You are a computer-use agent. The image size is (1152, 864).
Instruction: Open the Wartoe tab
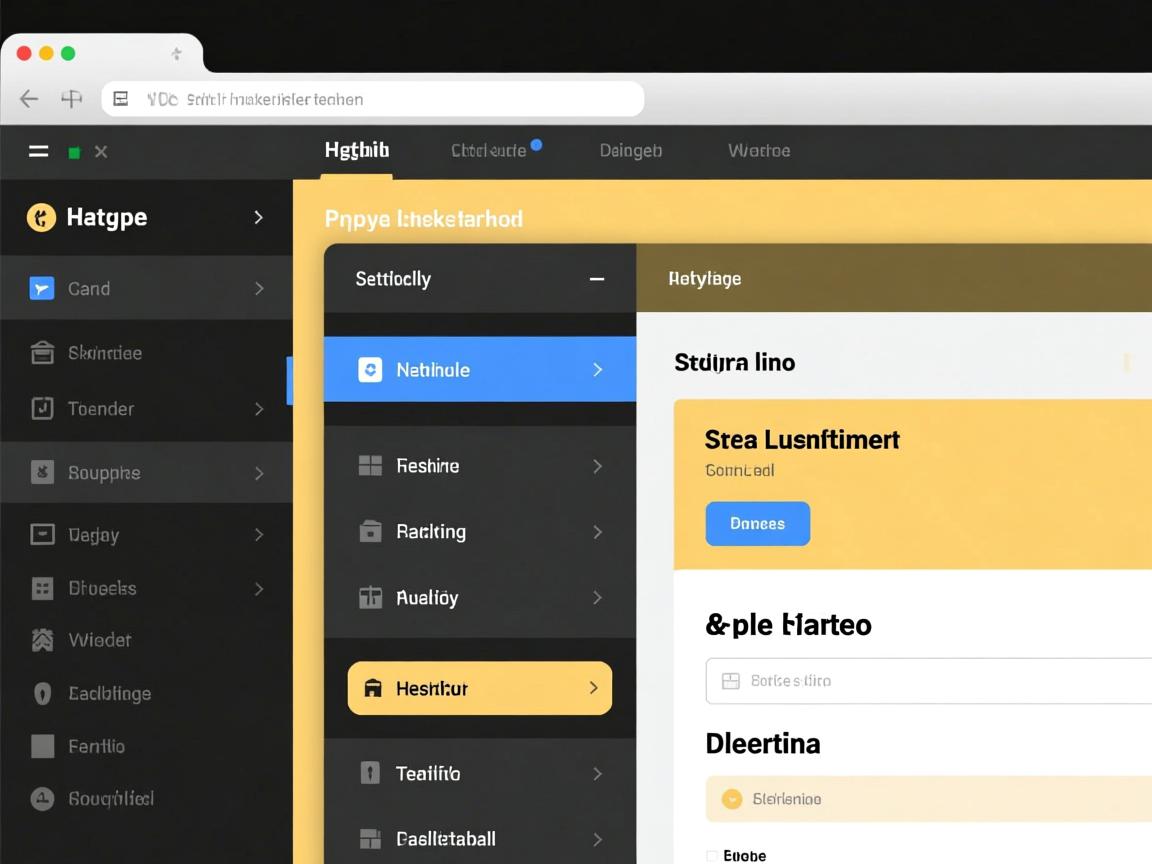[x=759, y=151]
